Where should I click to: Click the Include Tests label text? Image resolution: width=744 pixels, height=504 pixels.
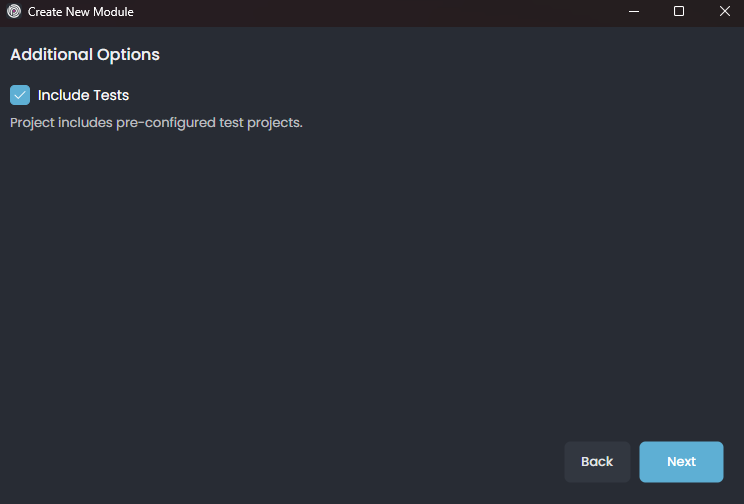click(x=83, y=95)
